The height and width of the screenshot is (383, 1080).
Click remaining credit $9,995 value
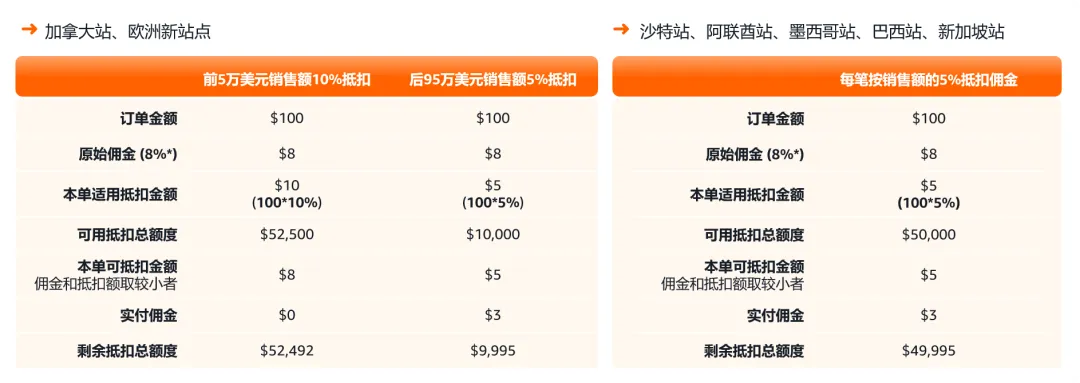coord(493,351)
